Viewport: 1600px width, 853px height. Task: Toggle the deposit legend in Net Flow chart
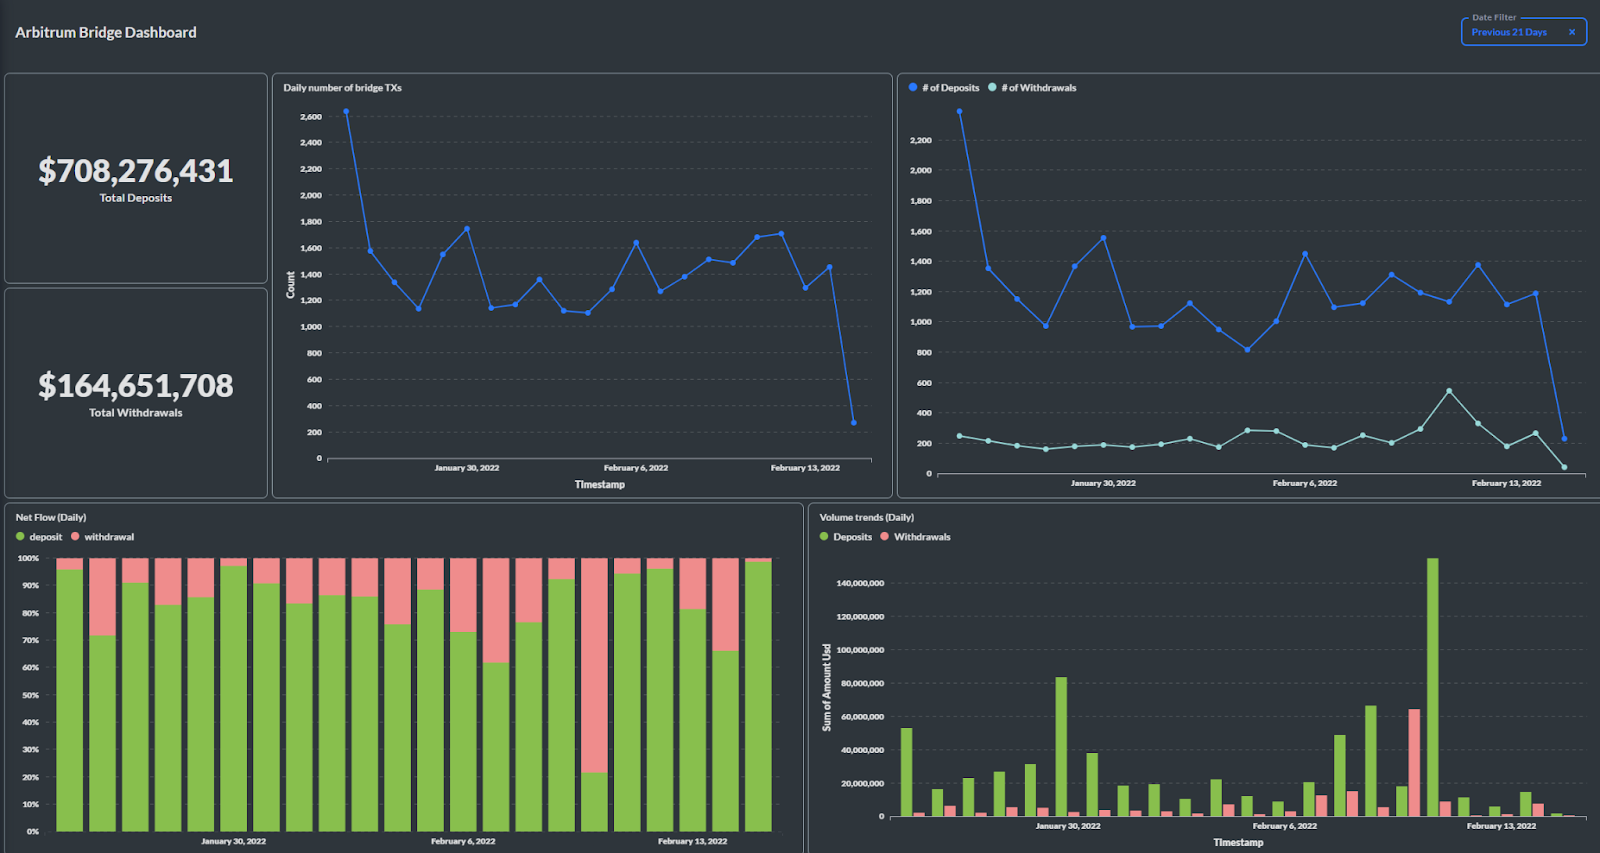click(39, 537)
